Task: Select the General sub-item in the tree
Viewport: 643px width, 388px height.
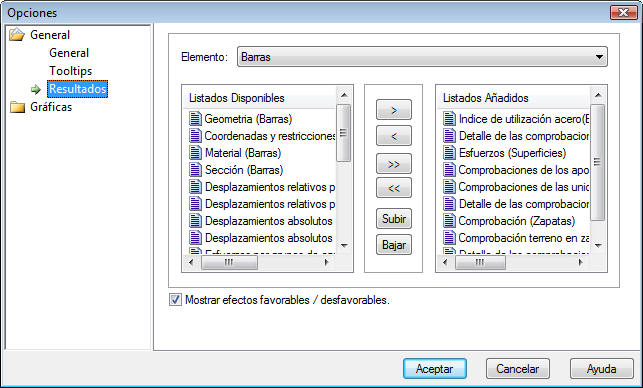Action: pos(69,53)
